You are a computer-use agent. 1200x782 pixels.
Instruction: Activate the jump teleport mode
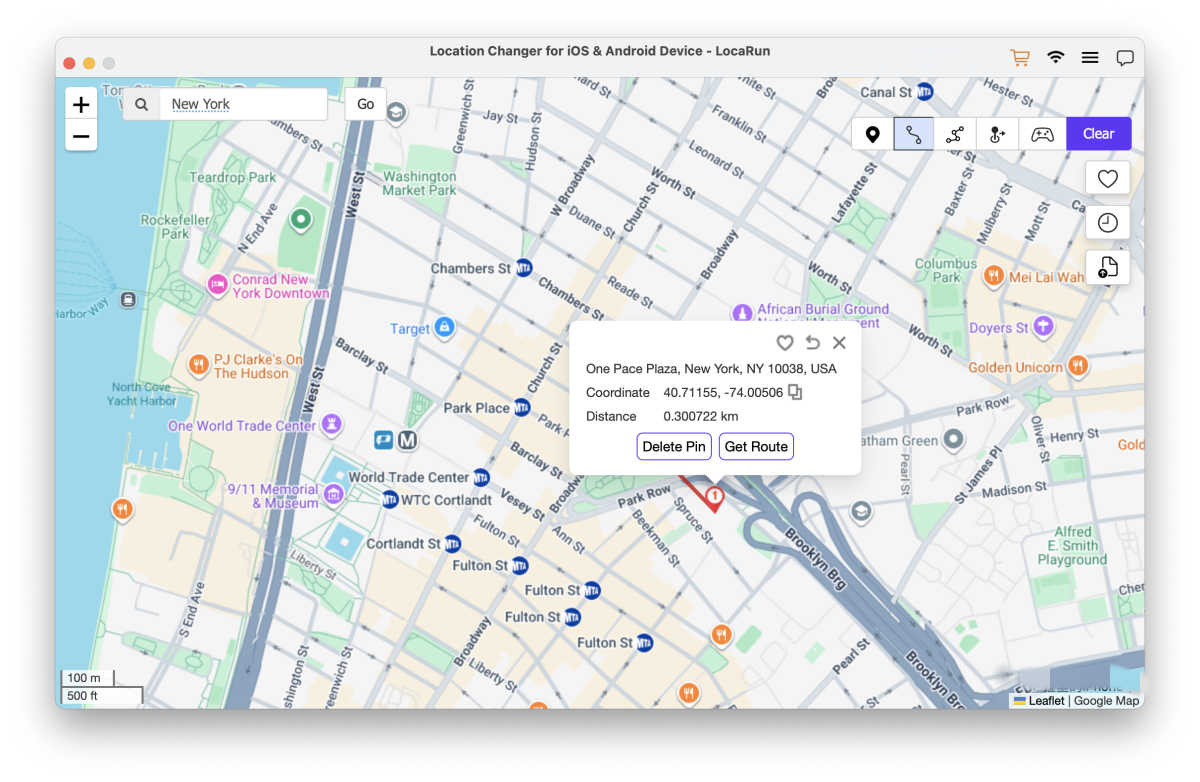pos(997,134)
